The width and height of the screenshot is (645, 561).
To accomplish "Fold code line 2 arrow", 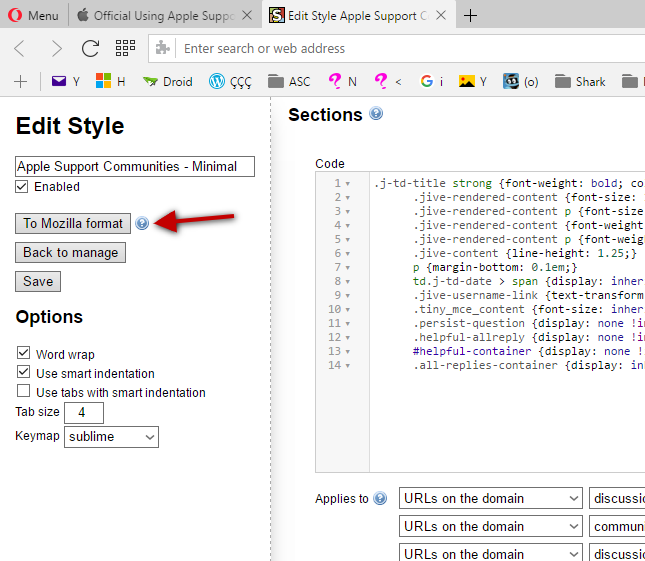I will click(x=348, y=198).
